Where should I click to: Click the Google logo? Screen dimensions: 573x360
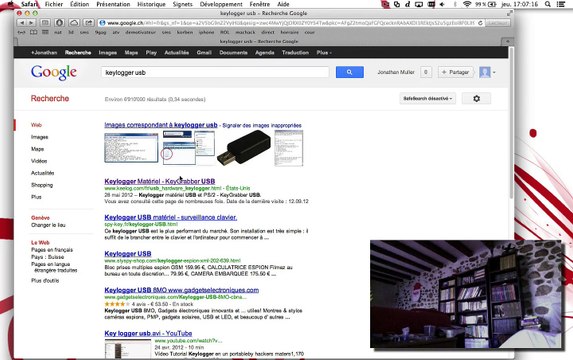54,72
